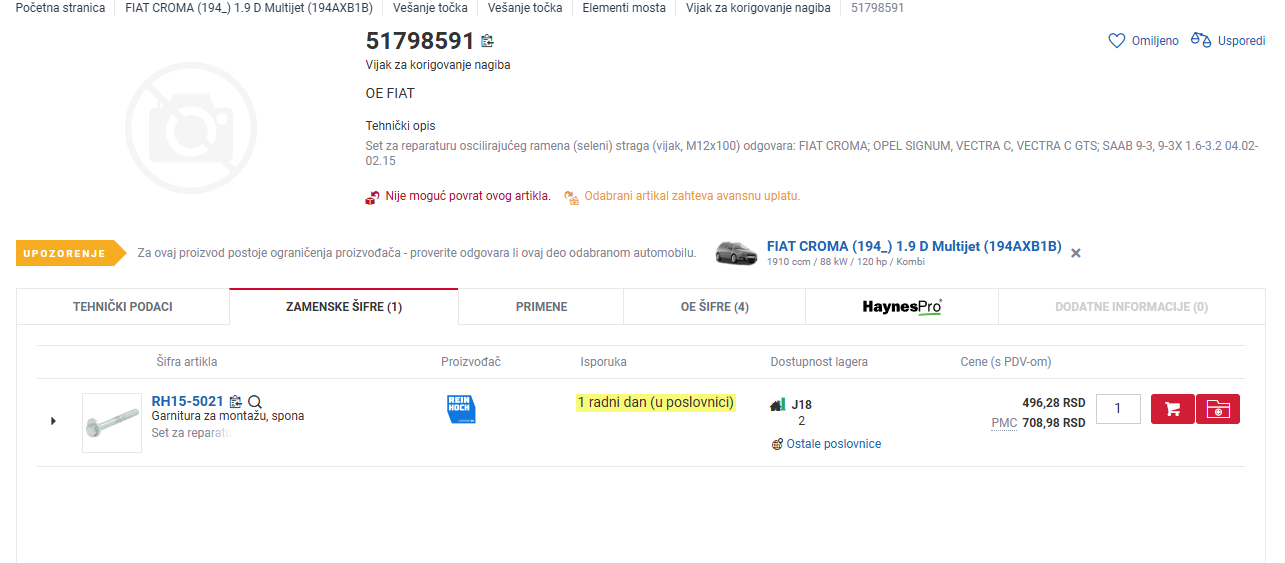Click Dodatne informacije (0) tab
The width and height of the screenshot is (1285, 563).
pos(1132,307)
